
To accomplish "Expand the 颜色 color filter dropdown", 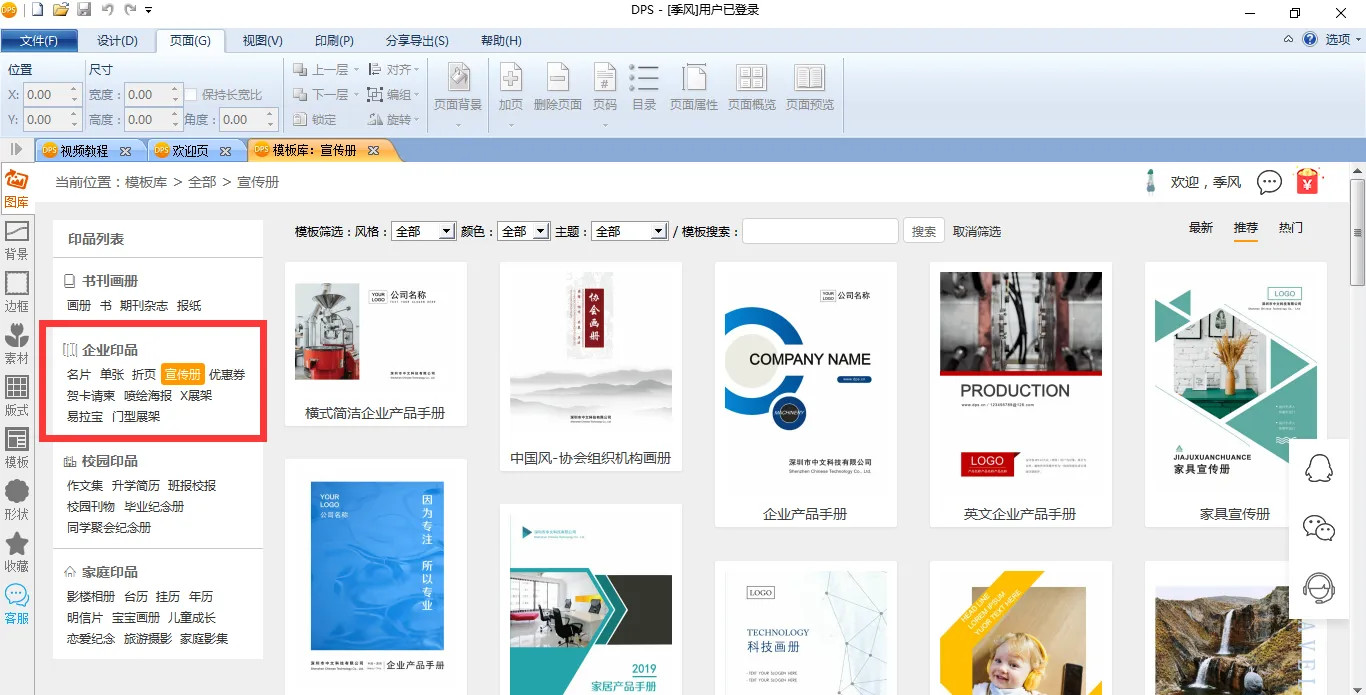I will point(540,231).
